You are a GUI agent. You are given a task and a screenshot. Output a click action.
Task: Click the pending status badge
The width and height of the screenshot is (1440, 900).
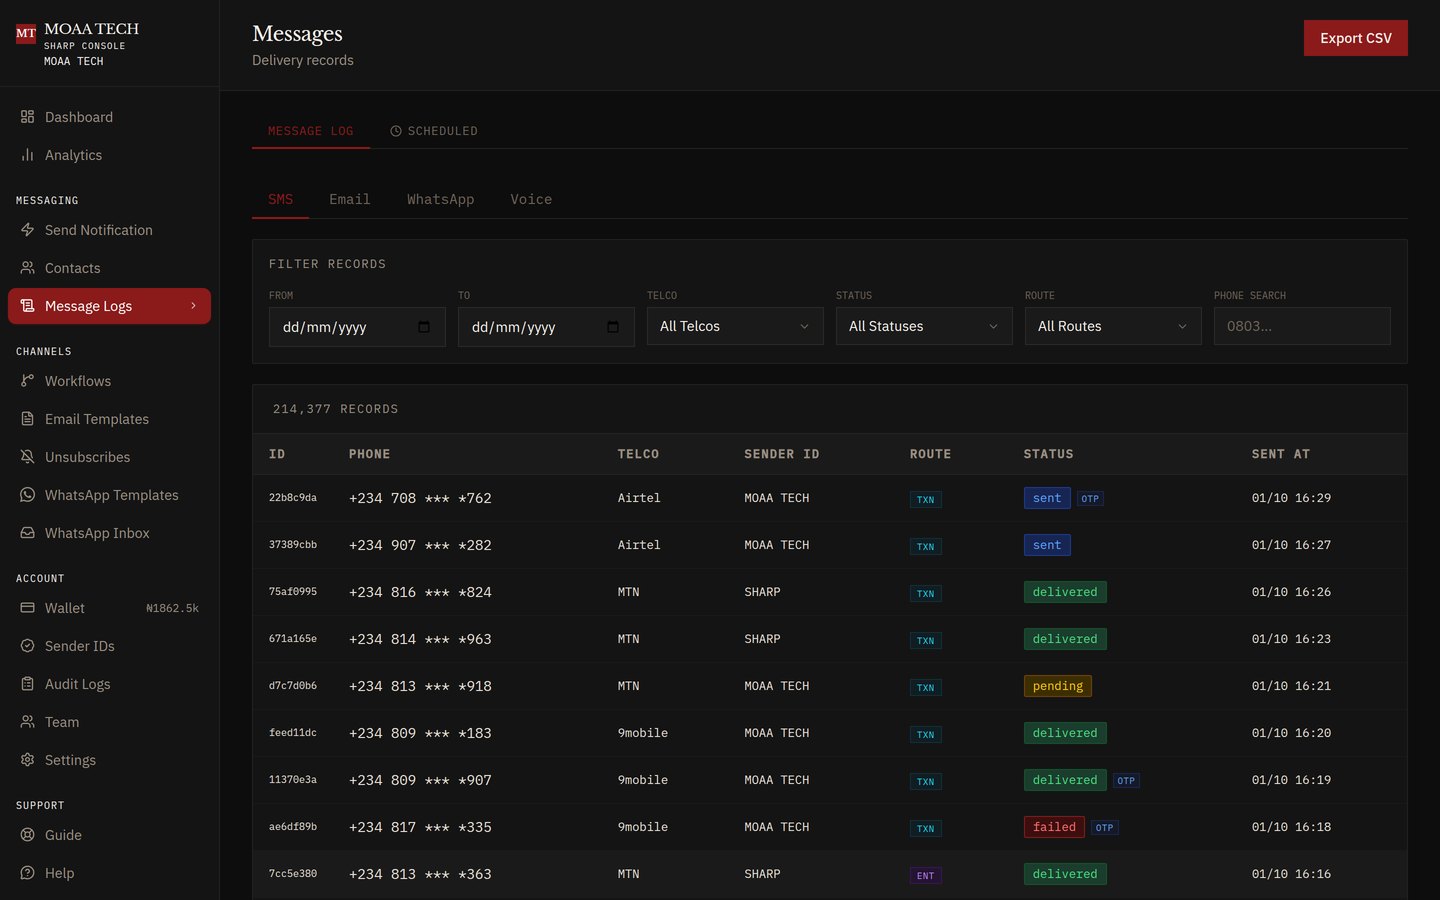coord(1058,686)
